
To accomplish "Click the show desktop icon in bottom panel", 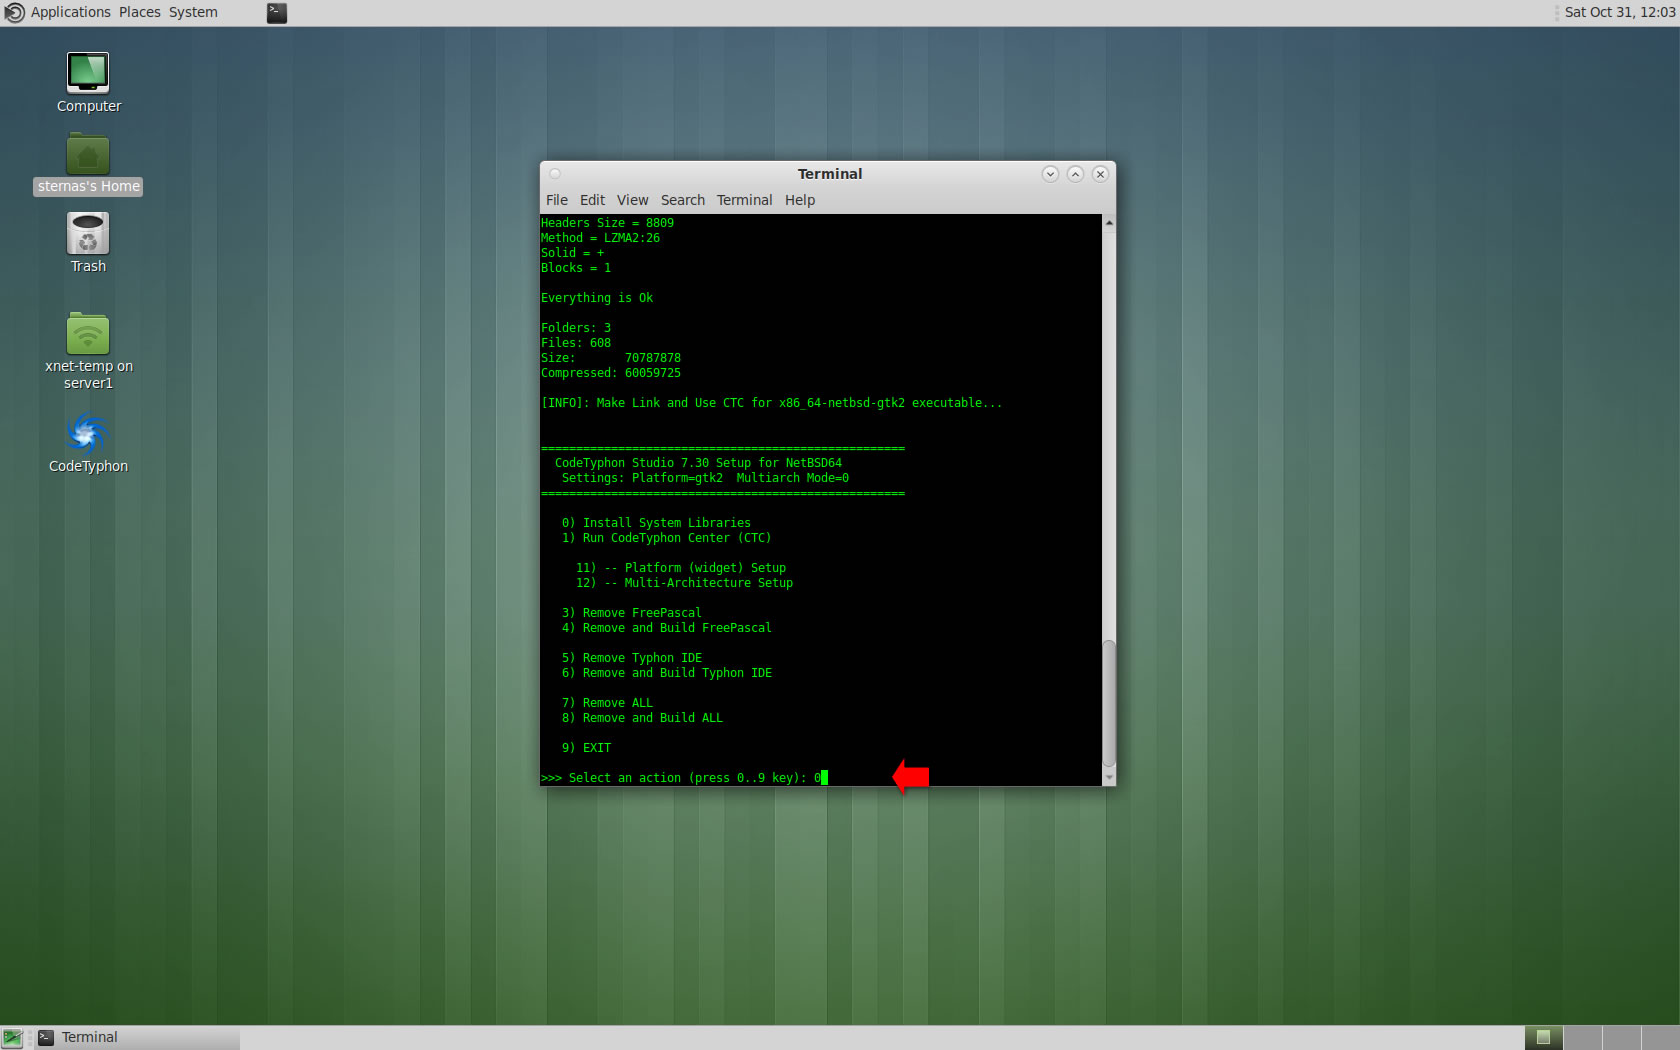I will pos(12,1038).
